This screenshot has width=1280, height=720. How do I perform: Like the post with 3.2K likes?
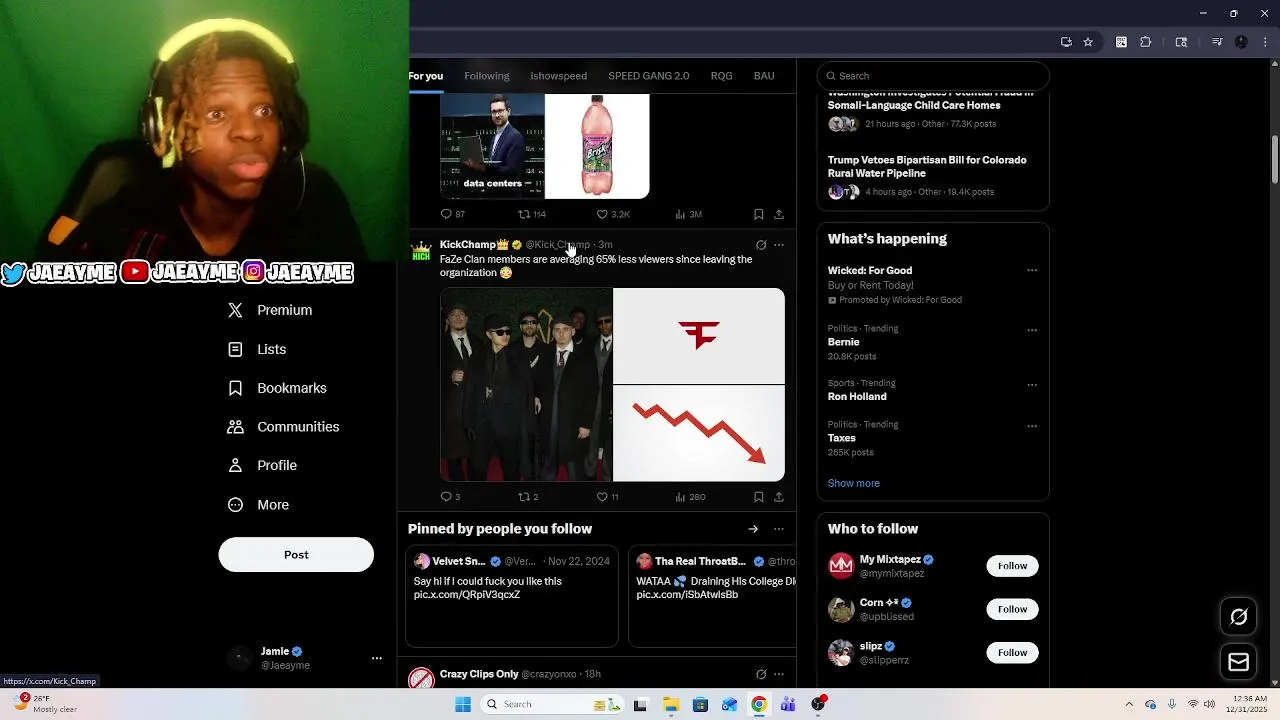coord(612,214)
